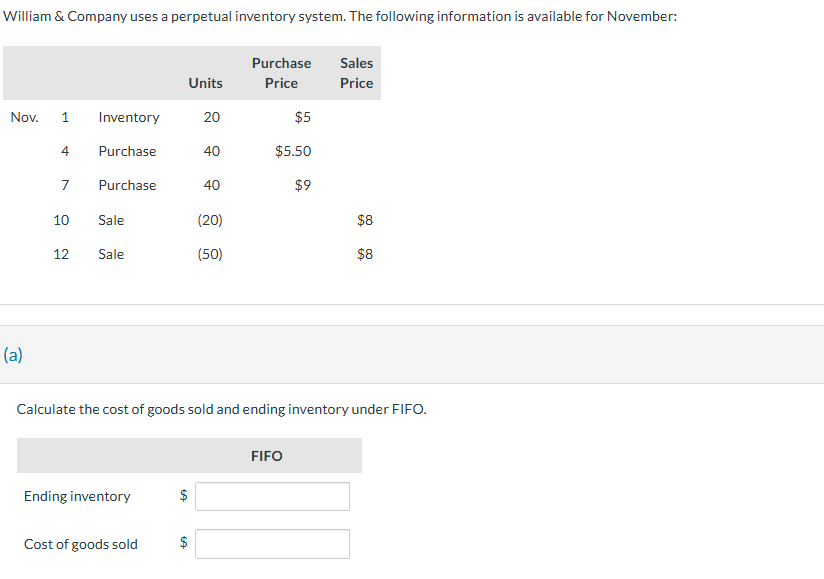Click the dollar sign beside Ending inventory
This screenshot has height=579, width=824.
click(x=183, y=495)
